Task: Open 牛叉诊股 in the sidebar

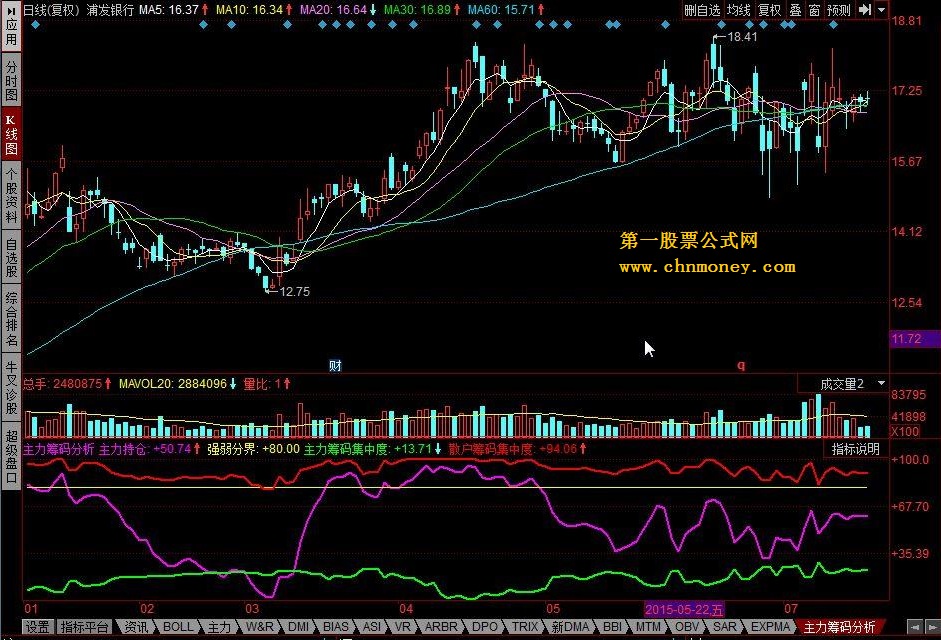Action: click(11, 387)
